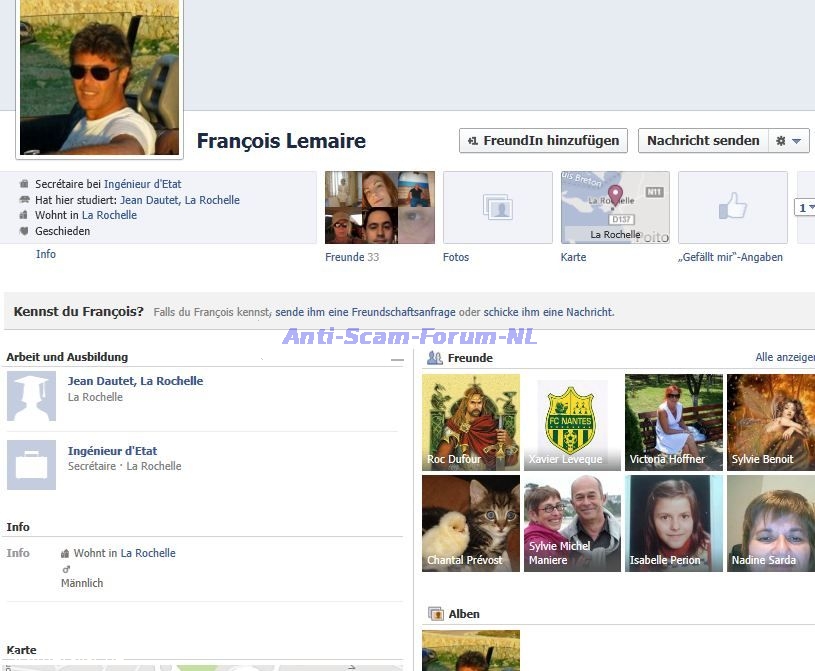This screenshot has height=671, width=815.
Task: Open the Freunde 33 thumbnail collage
Action: click(380, 208)
